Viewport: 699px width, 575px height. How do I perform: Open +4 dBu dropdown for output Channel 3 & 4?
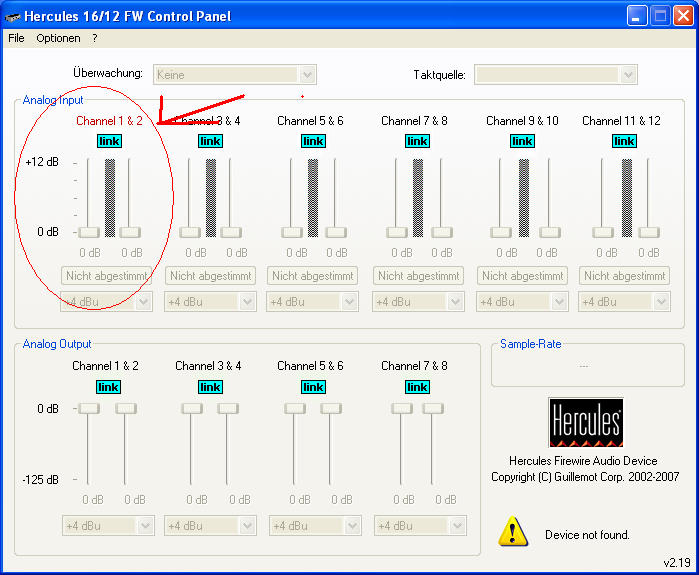click(x=210, y=526)
